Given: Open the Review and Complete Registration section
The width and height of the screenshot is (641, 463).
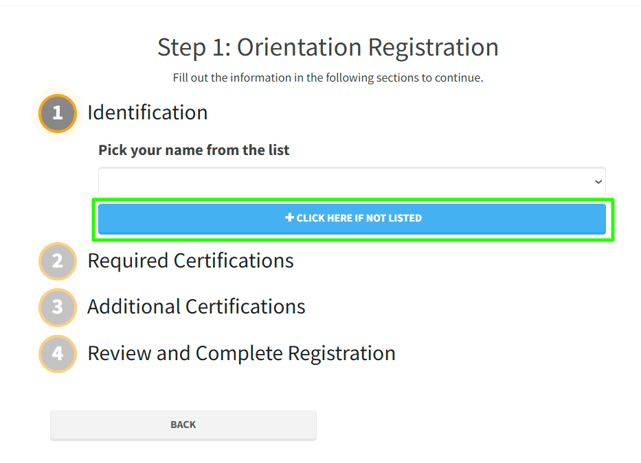Looking at the screenshot, I should (x=241, y=353).
